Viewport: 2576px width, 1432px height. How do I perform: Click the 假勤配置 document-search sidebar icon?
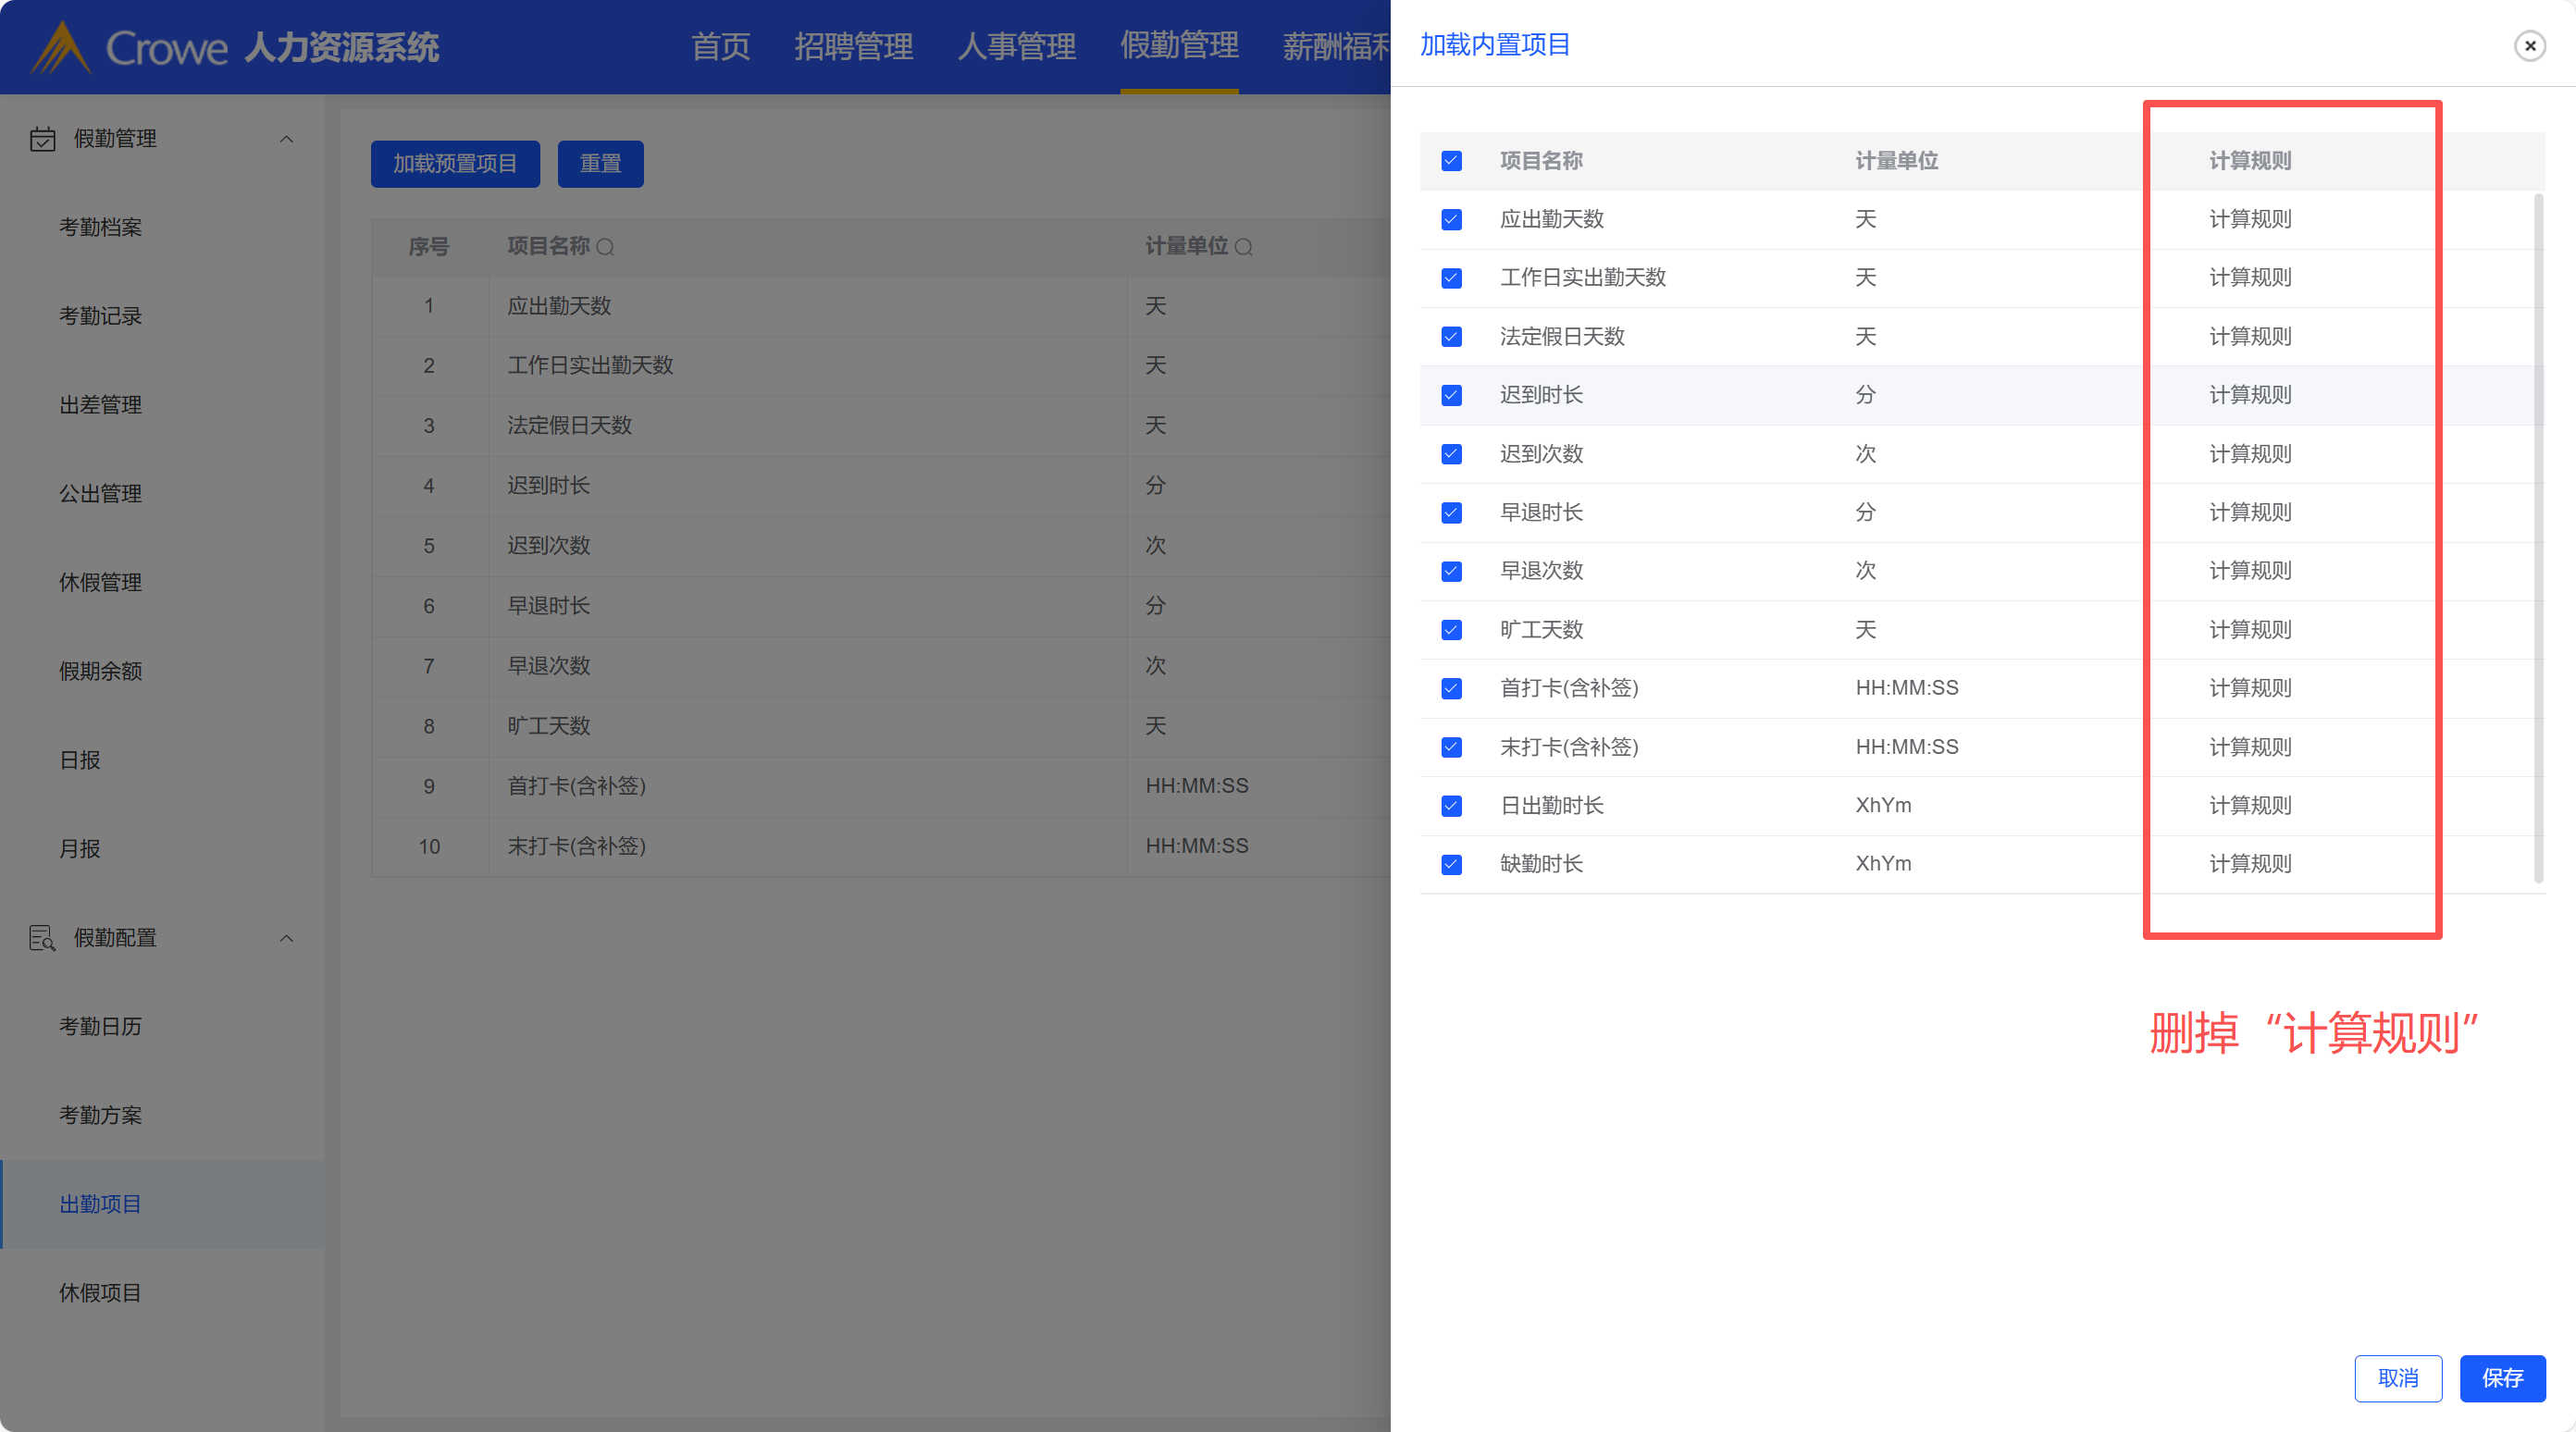click(42, 938)
